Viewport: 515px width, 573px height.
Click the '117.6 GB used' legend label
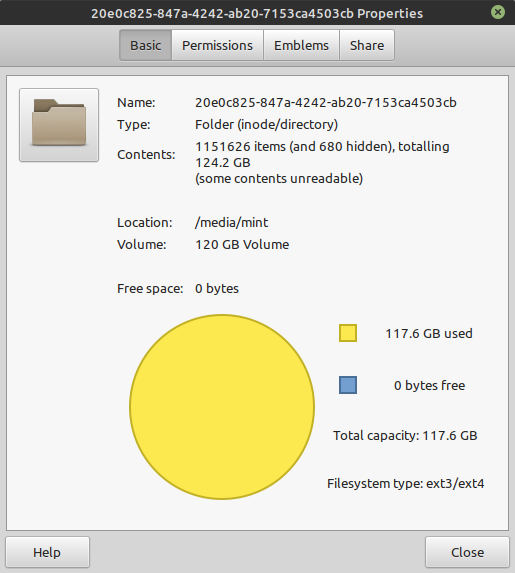429,333
